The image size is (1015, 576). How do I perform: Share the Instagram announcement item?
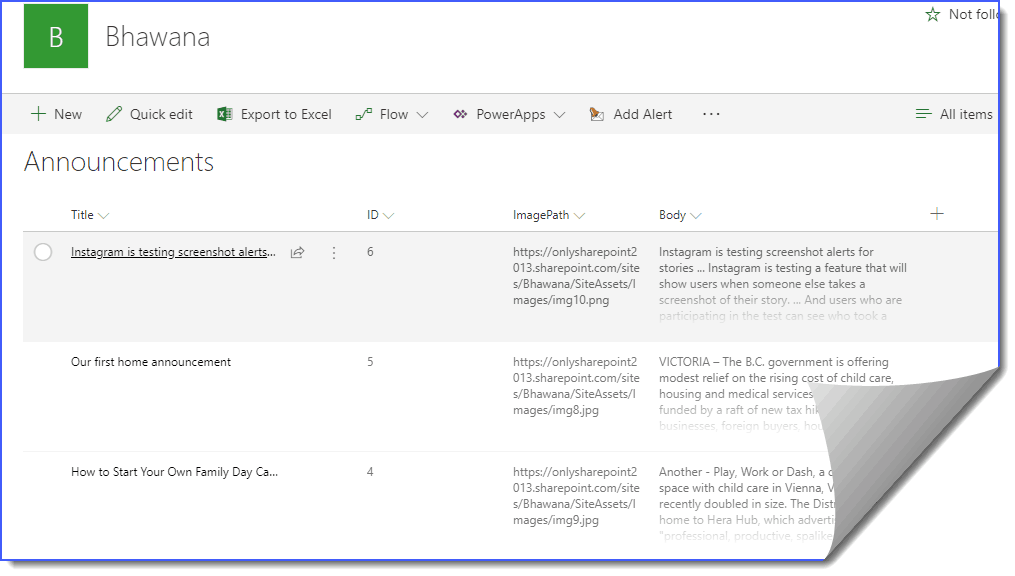[297, 252]
